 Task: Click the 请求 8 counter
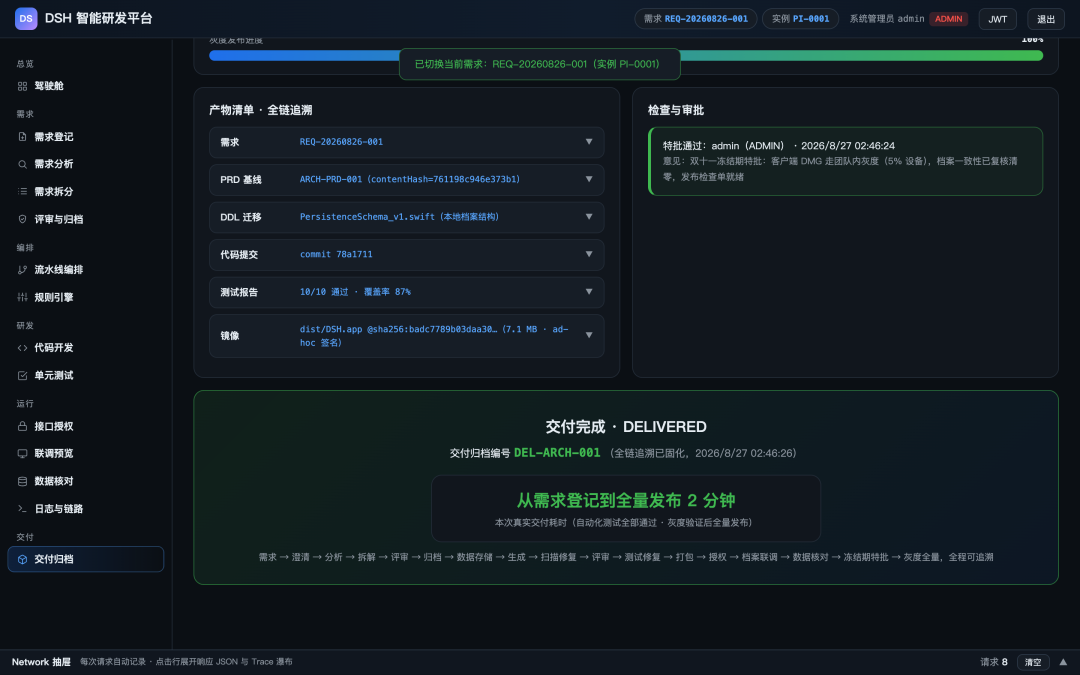(x=994, y=662)
